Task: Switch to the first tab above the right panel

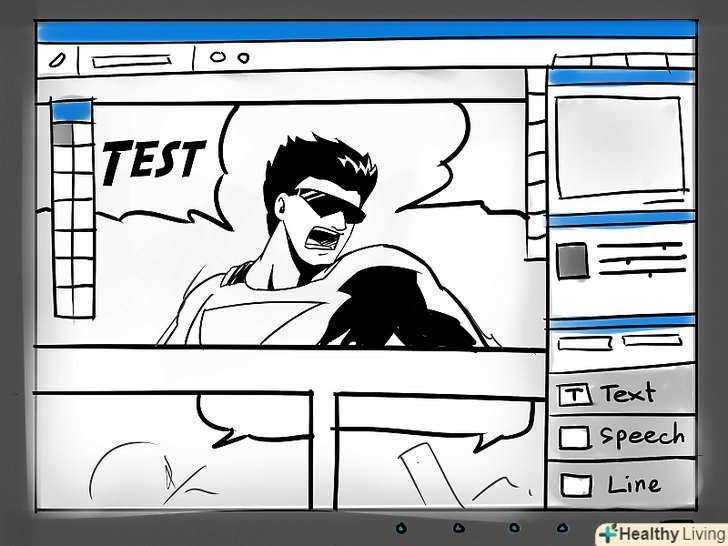Action: click(572, 61)
